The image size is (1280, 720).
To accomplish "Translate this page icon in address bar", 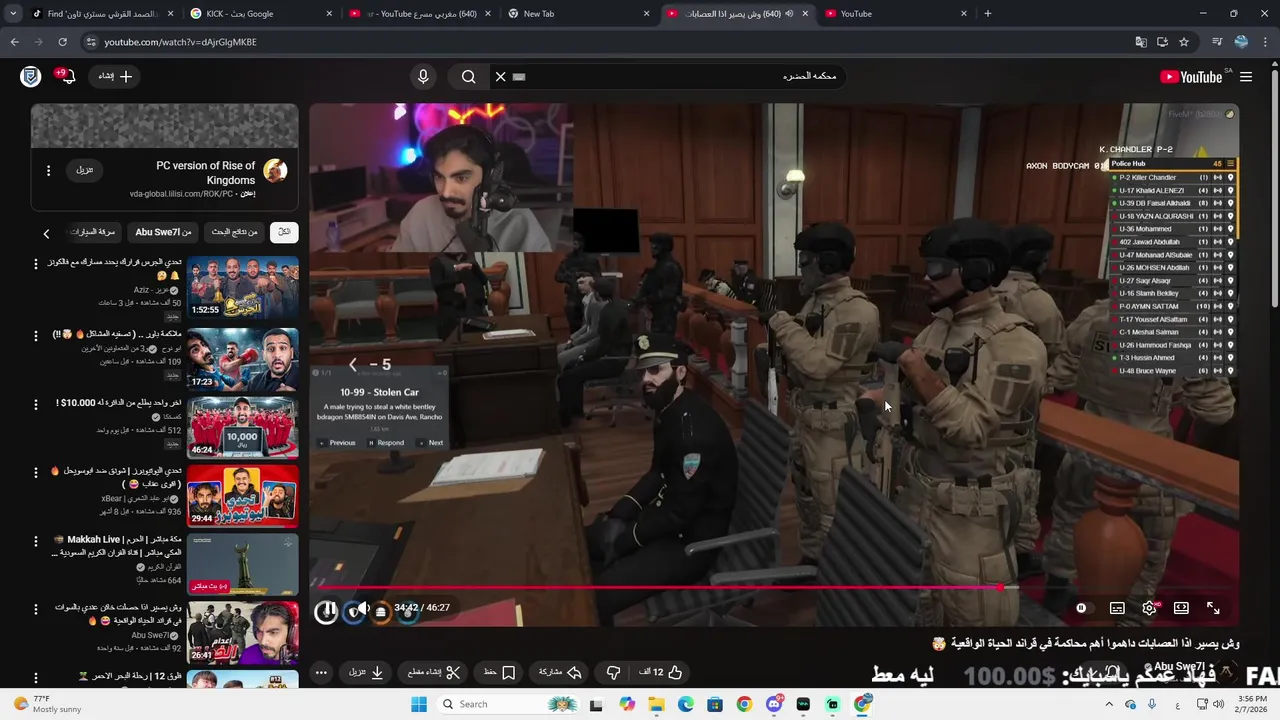I will 1141,42.
